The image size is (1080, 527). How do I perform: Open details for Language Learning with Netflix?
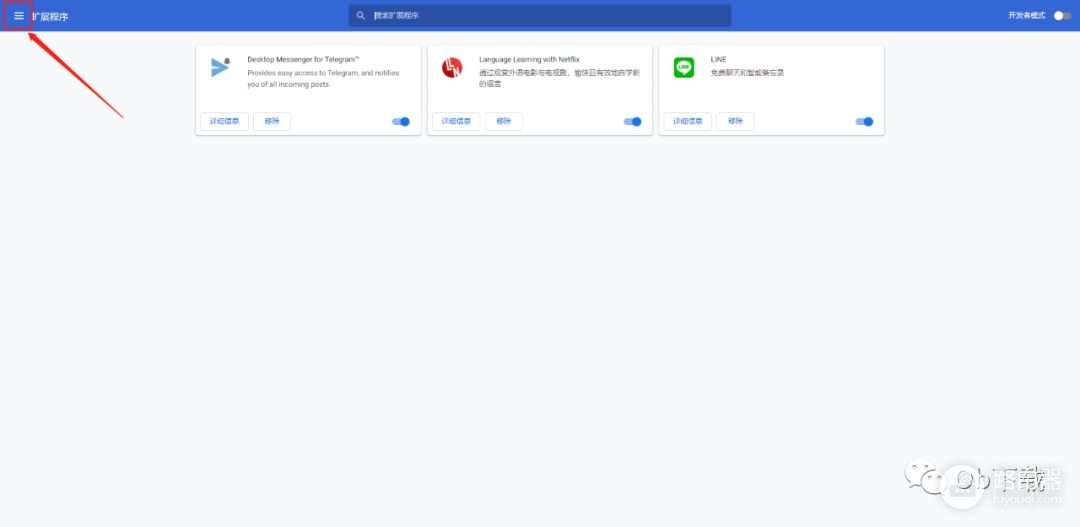click(x=456, y=121)
